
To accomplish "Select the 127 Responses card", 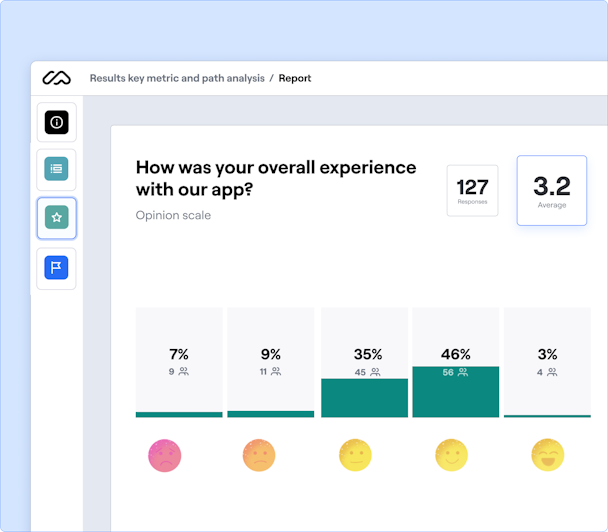I will 472,190.
